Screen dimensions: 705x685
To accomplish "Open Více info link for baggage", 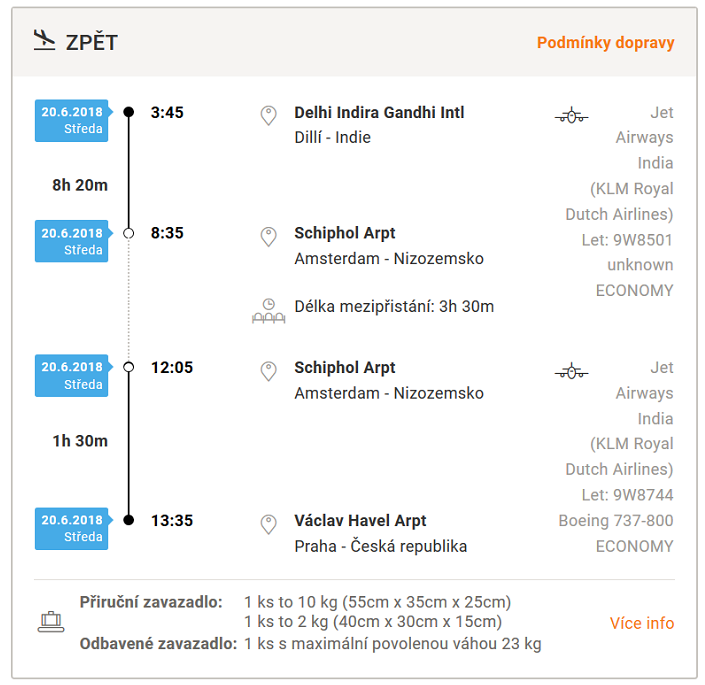I will pos(642,623).
